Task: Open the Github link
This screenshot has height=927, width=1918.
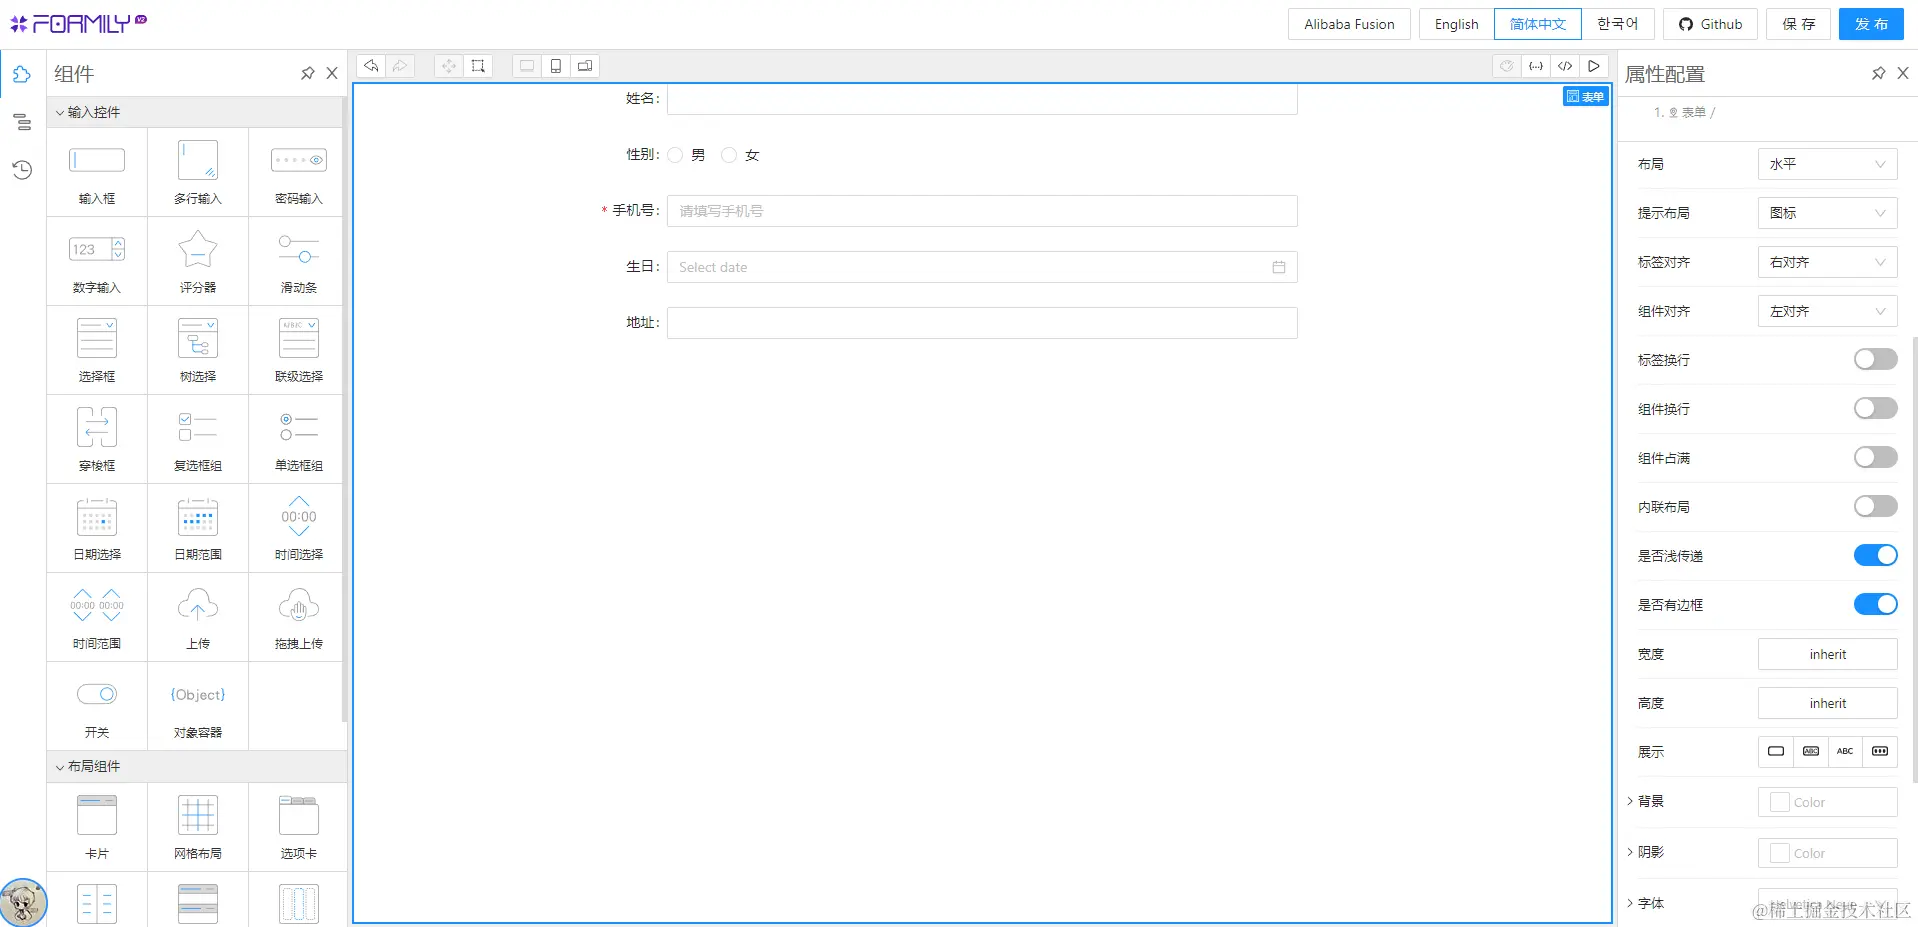Action: click(1709, 23)
